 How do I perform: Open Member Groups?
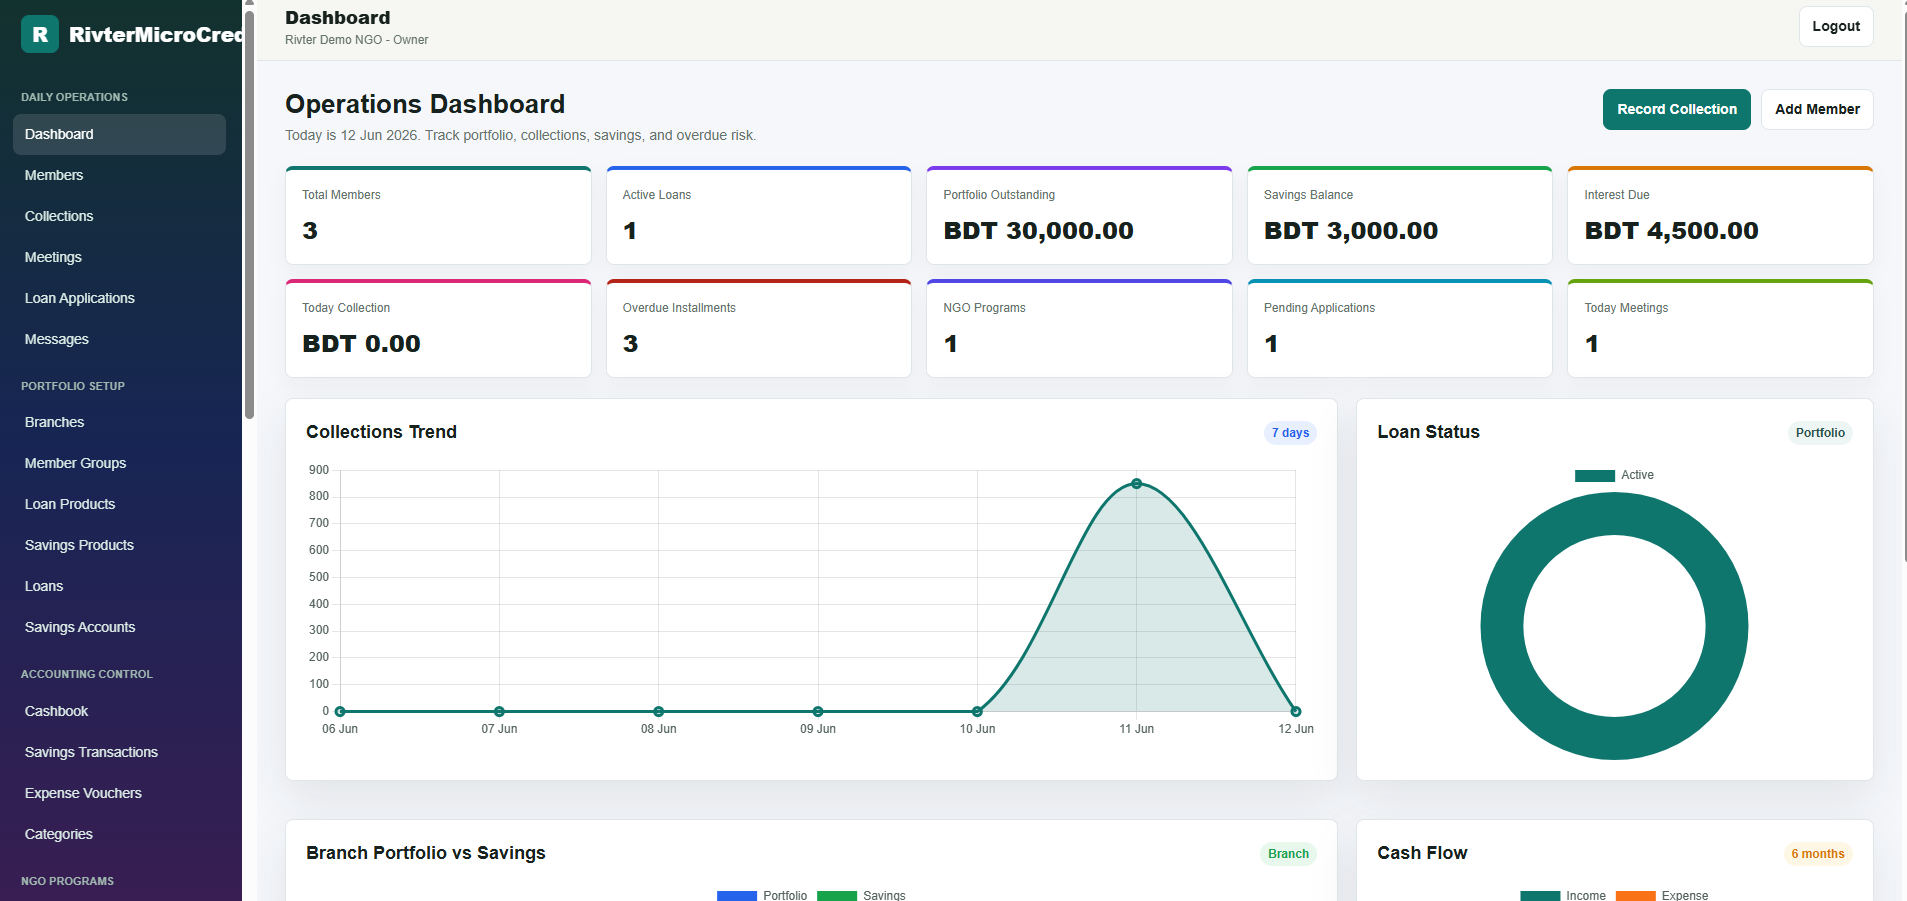tap(119, 463)
